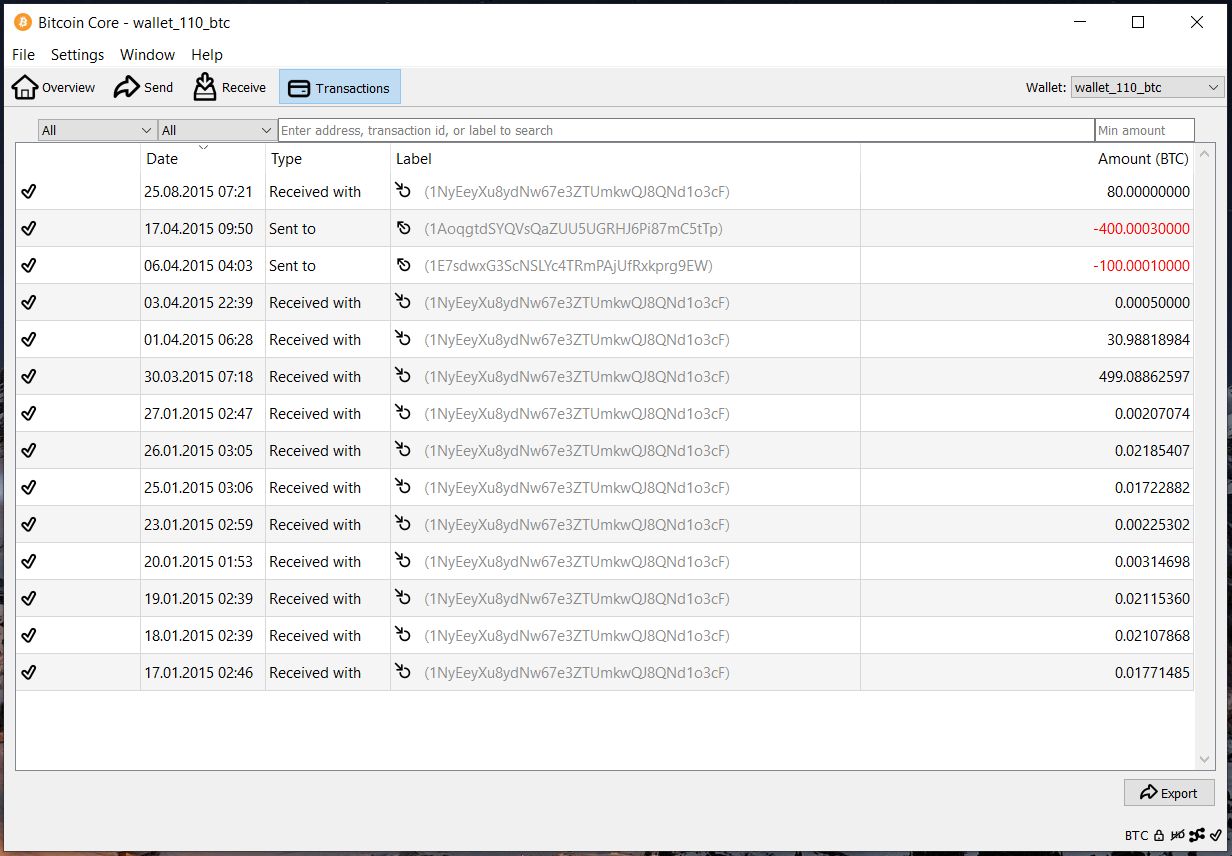This screenshot has height=856, width=1232.
Task: Click the address search field
Action: tap(686, 130)
